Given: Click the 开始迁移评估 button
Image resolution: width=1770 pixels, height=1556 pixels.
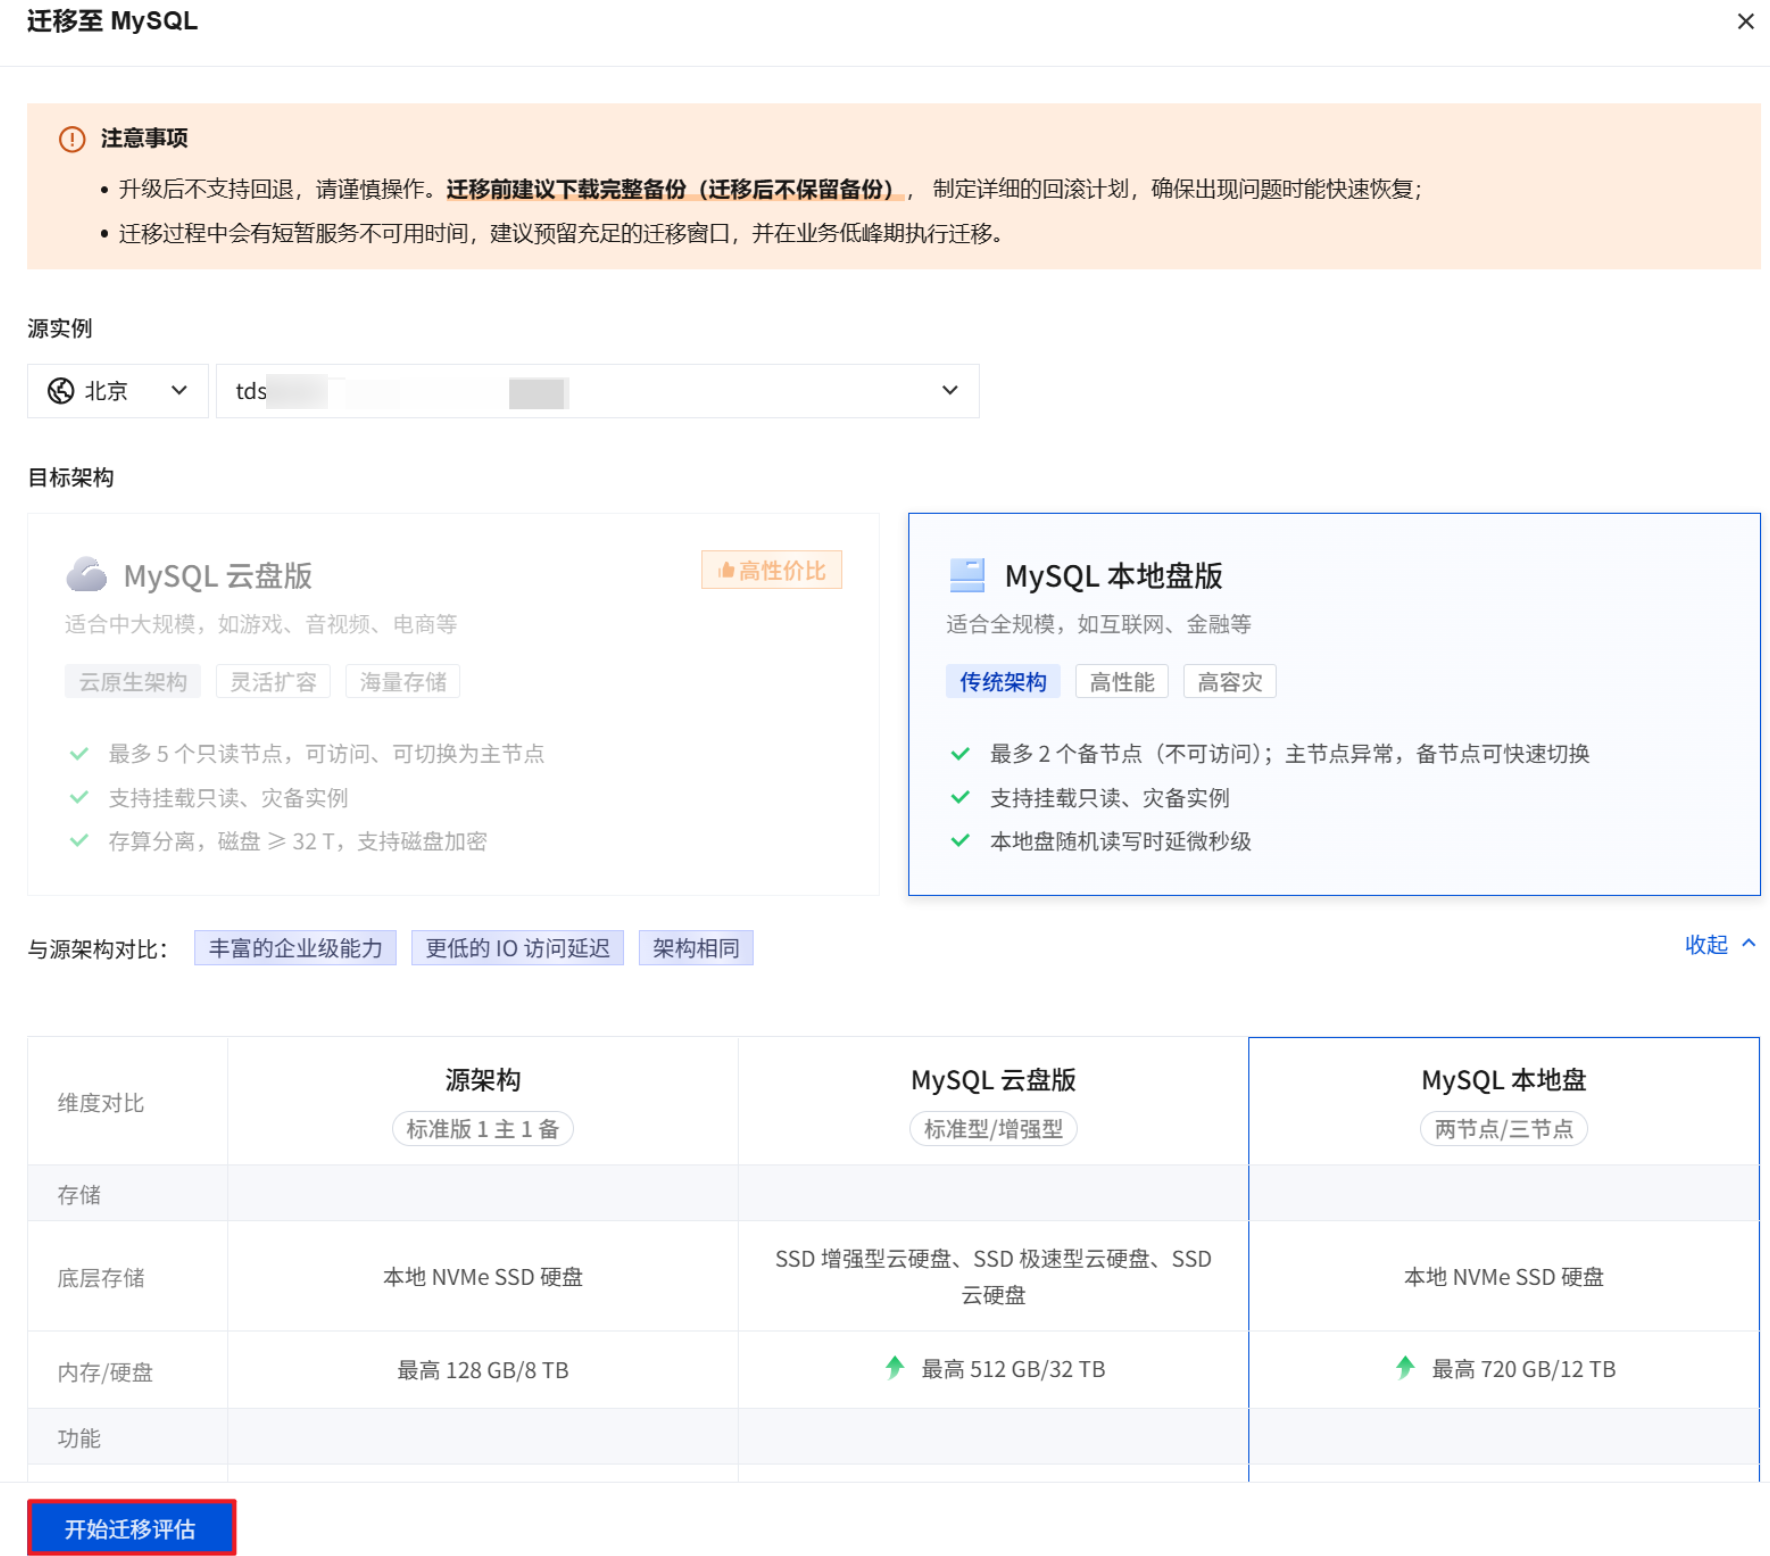Looking at the screenshot, I should (x=131, y=1528).
